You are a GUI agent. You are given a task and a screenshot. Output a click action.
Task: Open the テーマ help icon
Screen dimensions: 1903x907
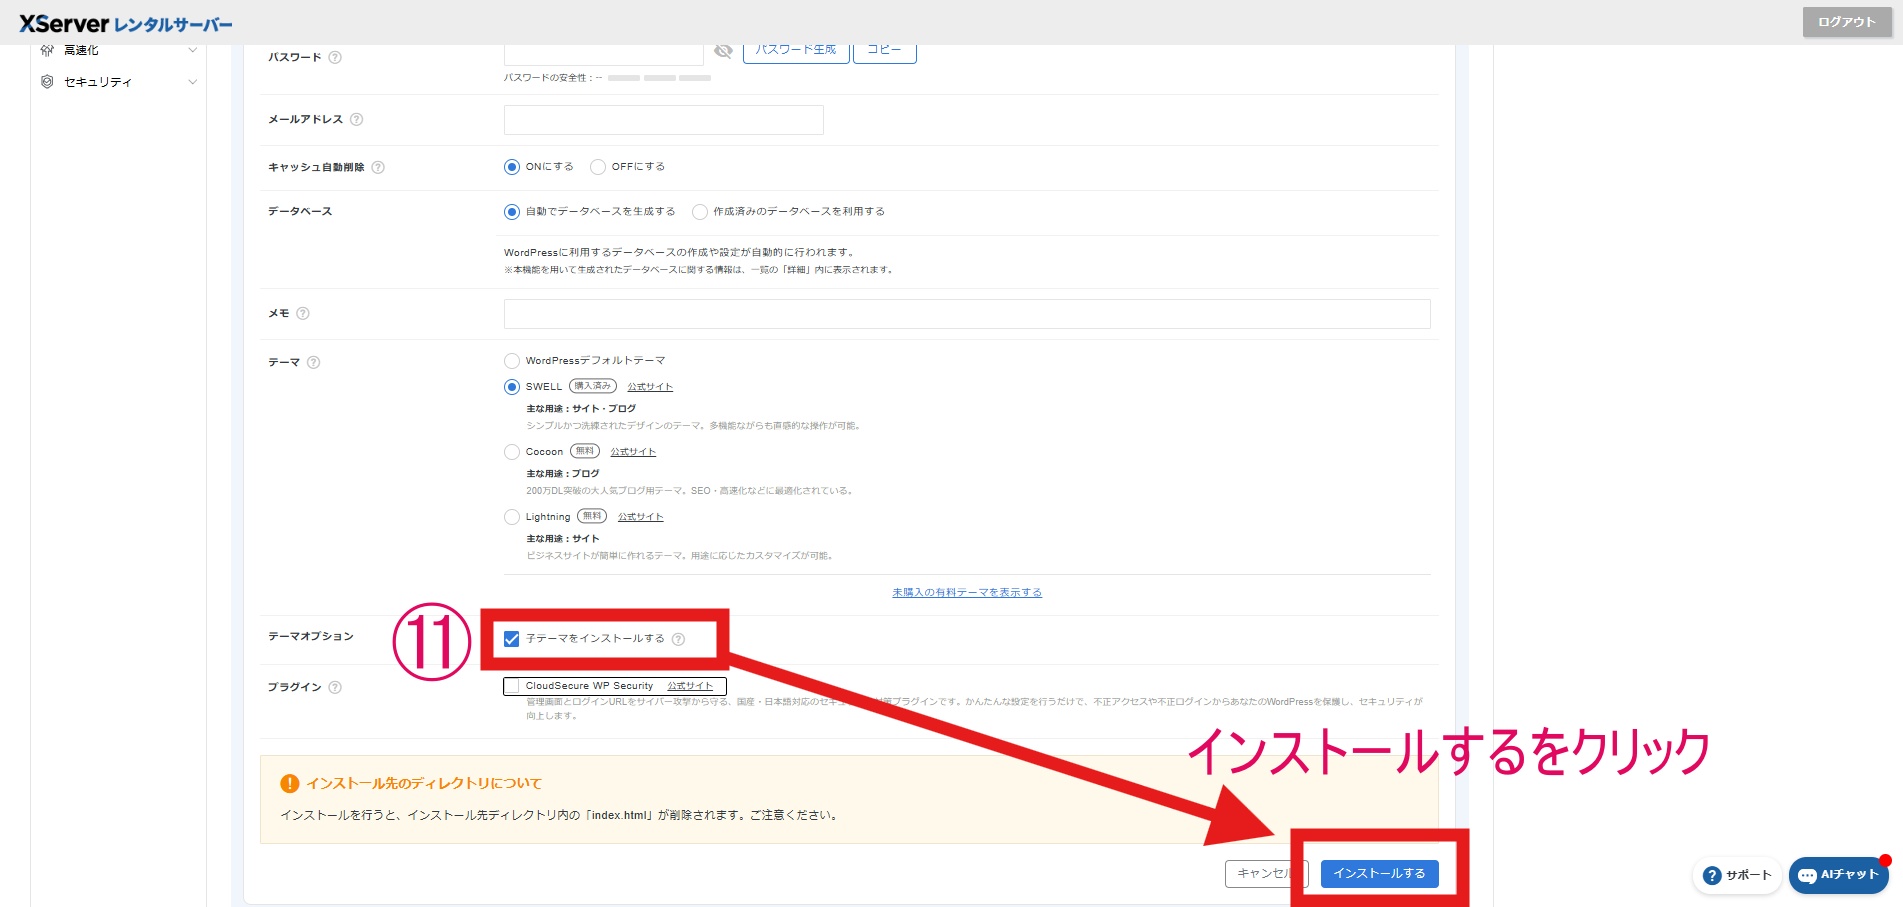(x=314, y=362)
